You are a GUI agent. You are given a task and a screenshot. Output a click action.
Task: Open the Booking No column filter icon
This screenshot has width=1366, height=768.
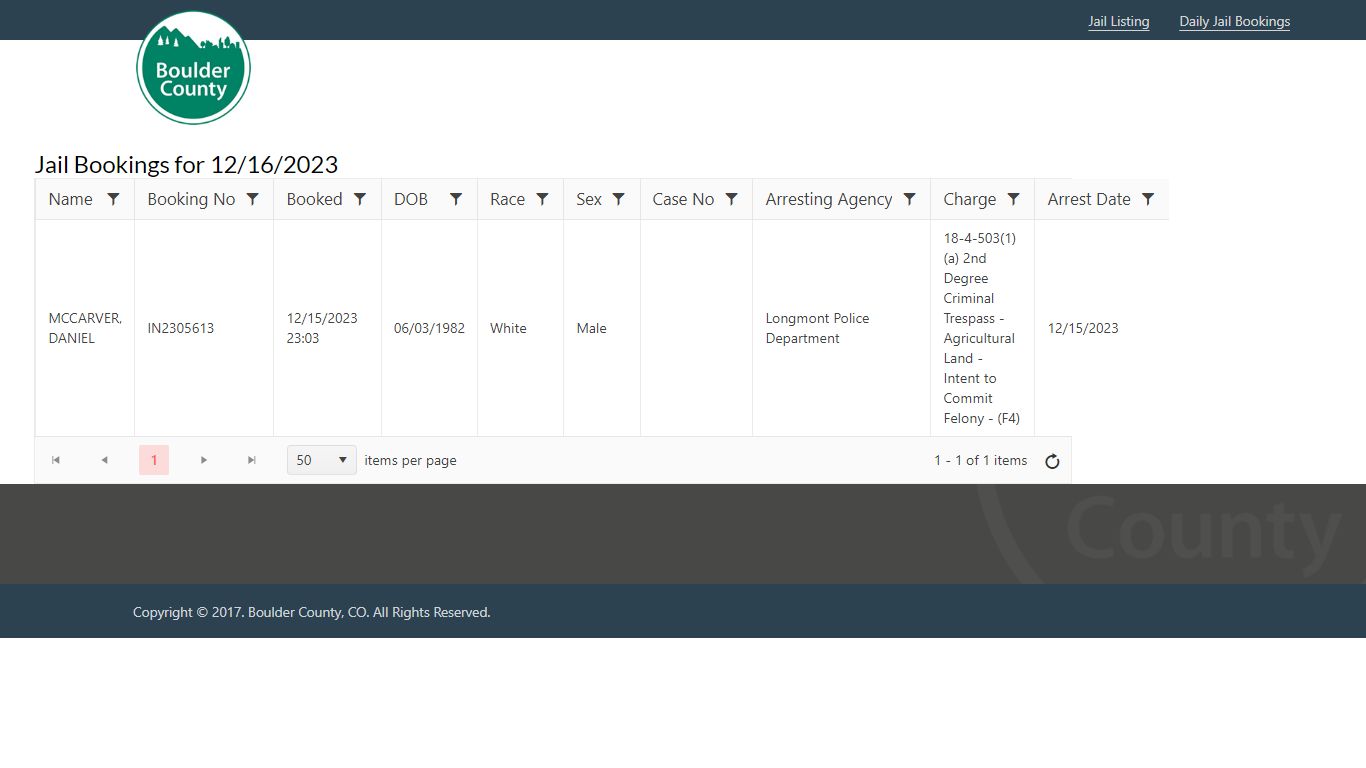(253, 199)
